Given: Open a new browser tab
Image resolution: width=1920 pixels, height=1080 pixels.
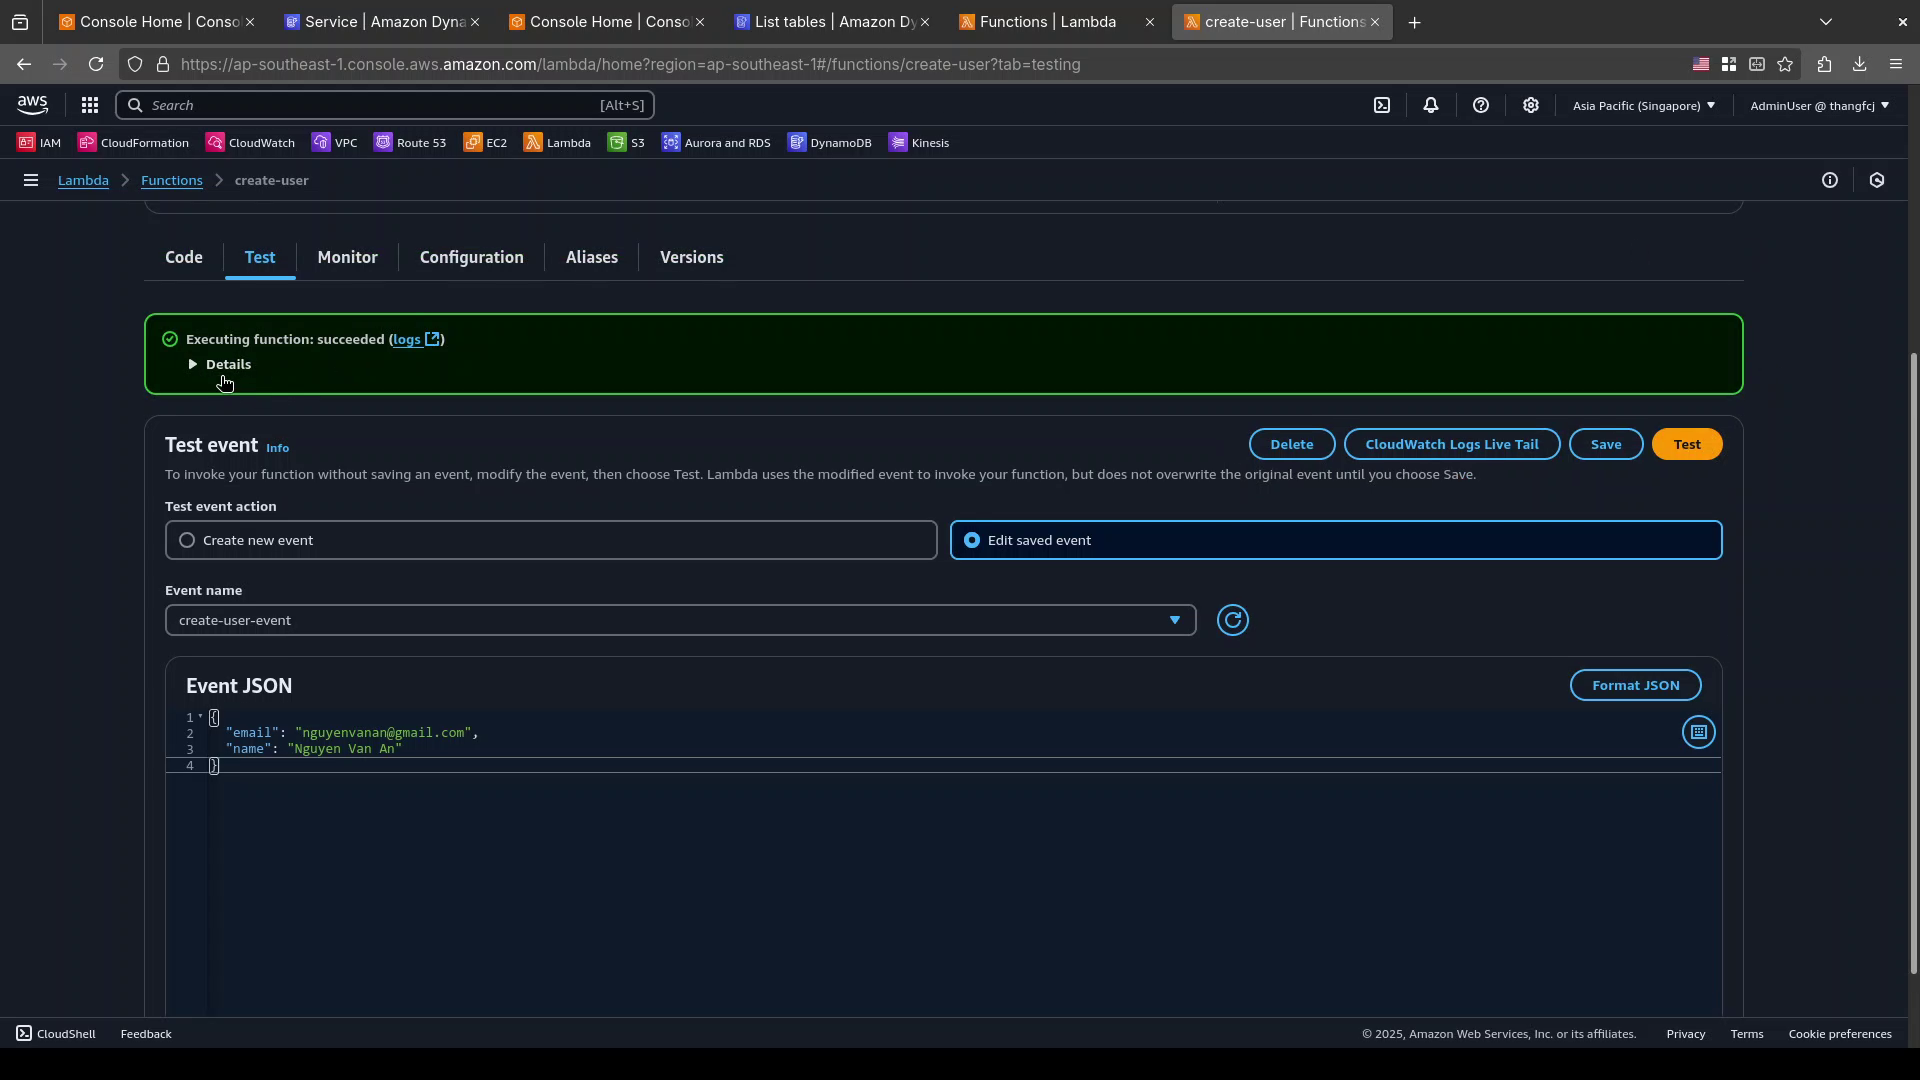Looking at the screenshot, I should coord(1414,22).
